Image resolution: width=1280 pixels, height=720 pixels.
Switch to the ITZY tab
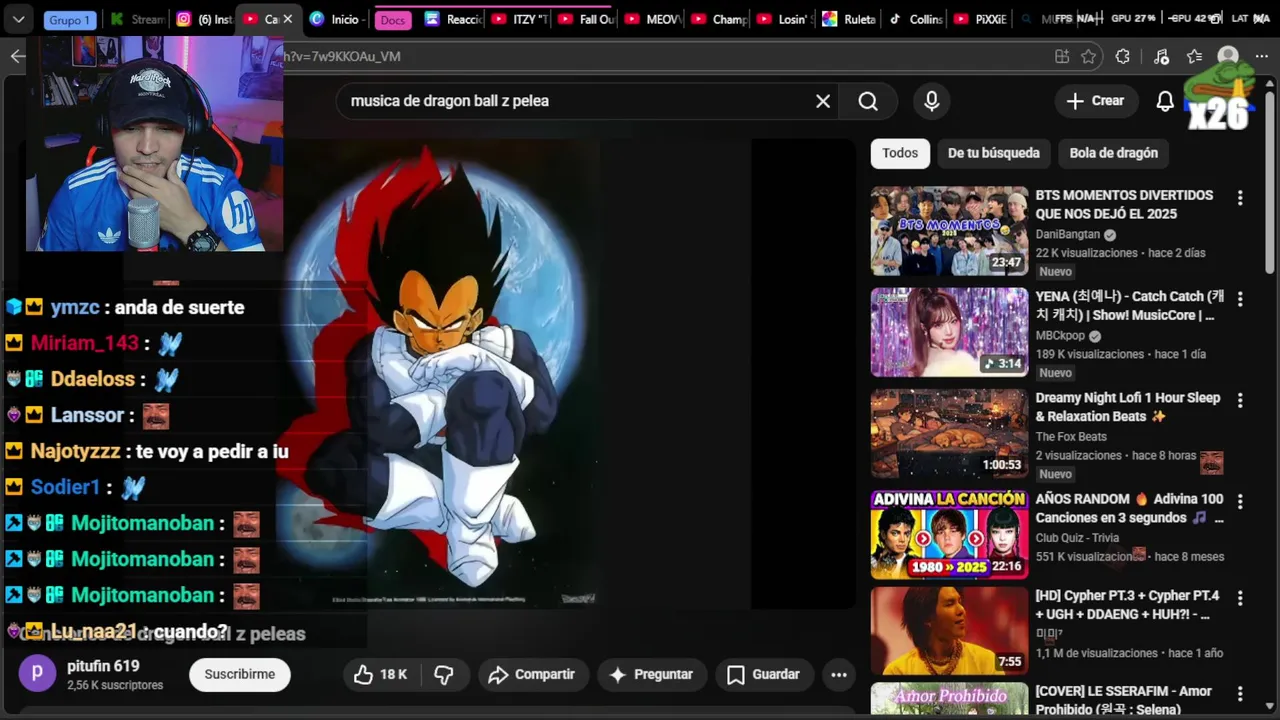point(520,19)
